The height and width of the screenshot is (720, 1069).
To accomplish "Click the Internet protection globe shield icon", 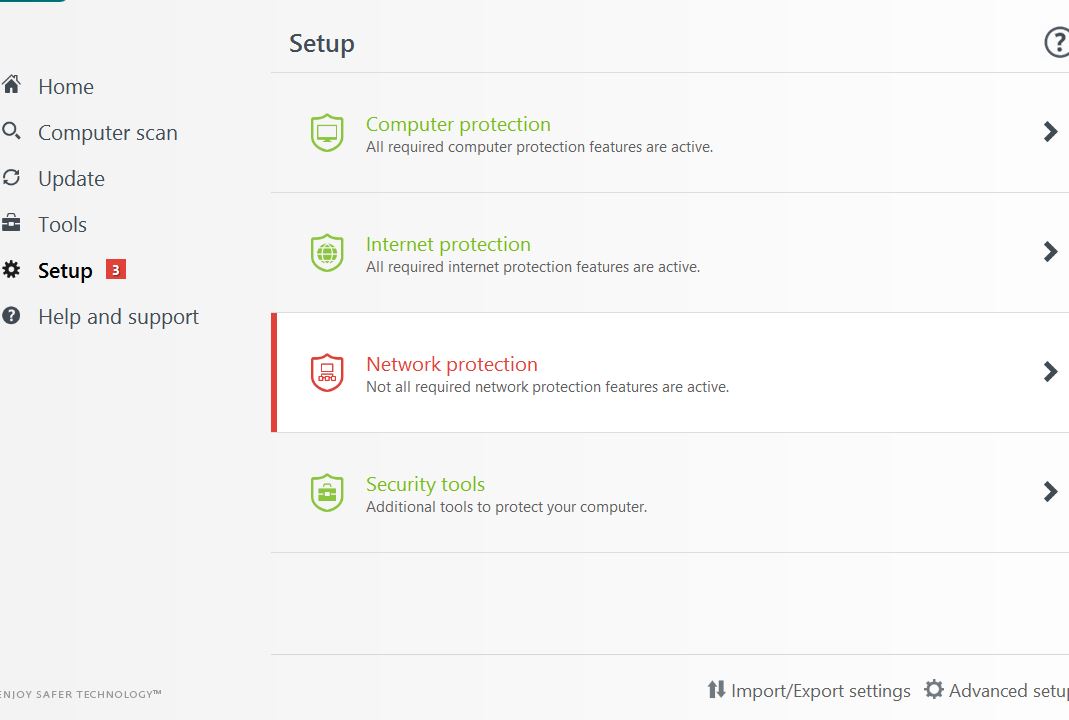I will click(x=327, y=253).
